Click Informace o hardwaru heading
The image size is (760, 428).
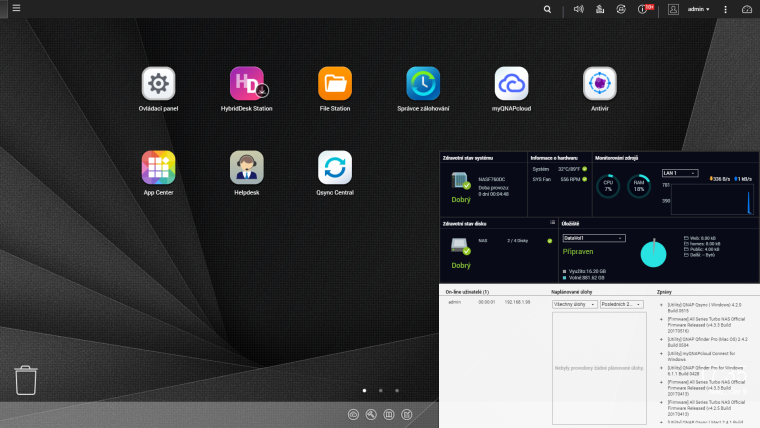[x=554, y=158]
